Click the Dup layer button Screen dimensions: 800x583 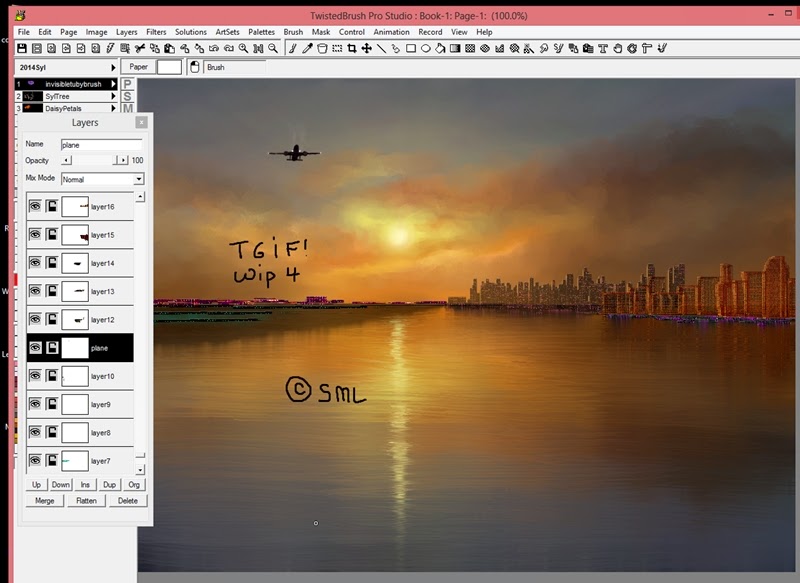coord(109,485)
